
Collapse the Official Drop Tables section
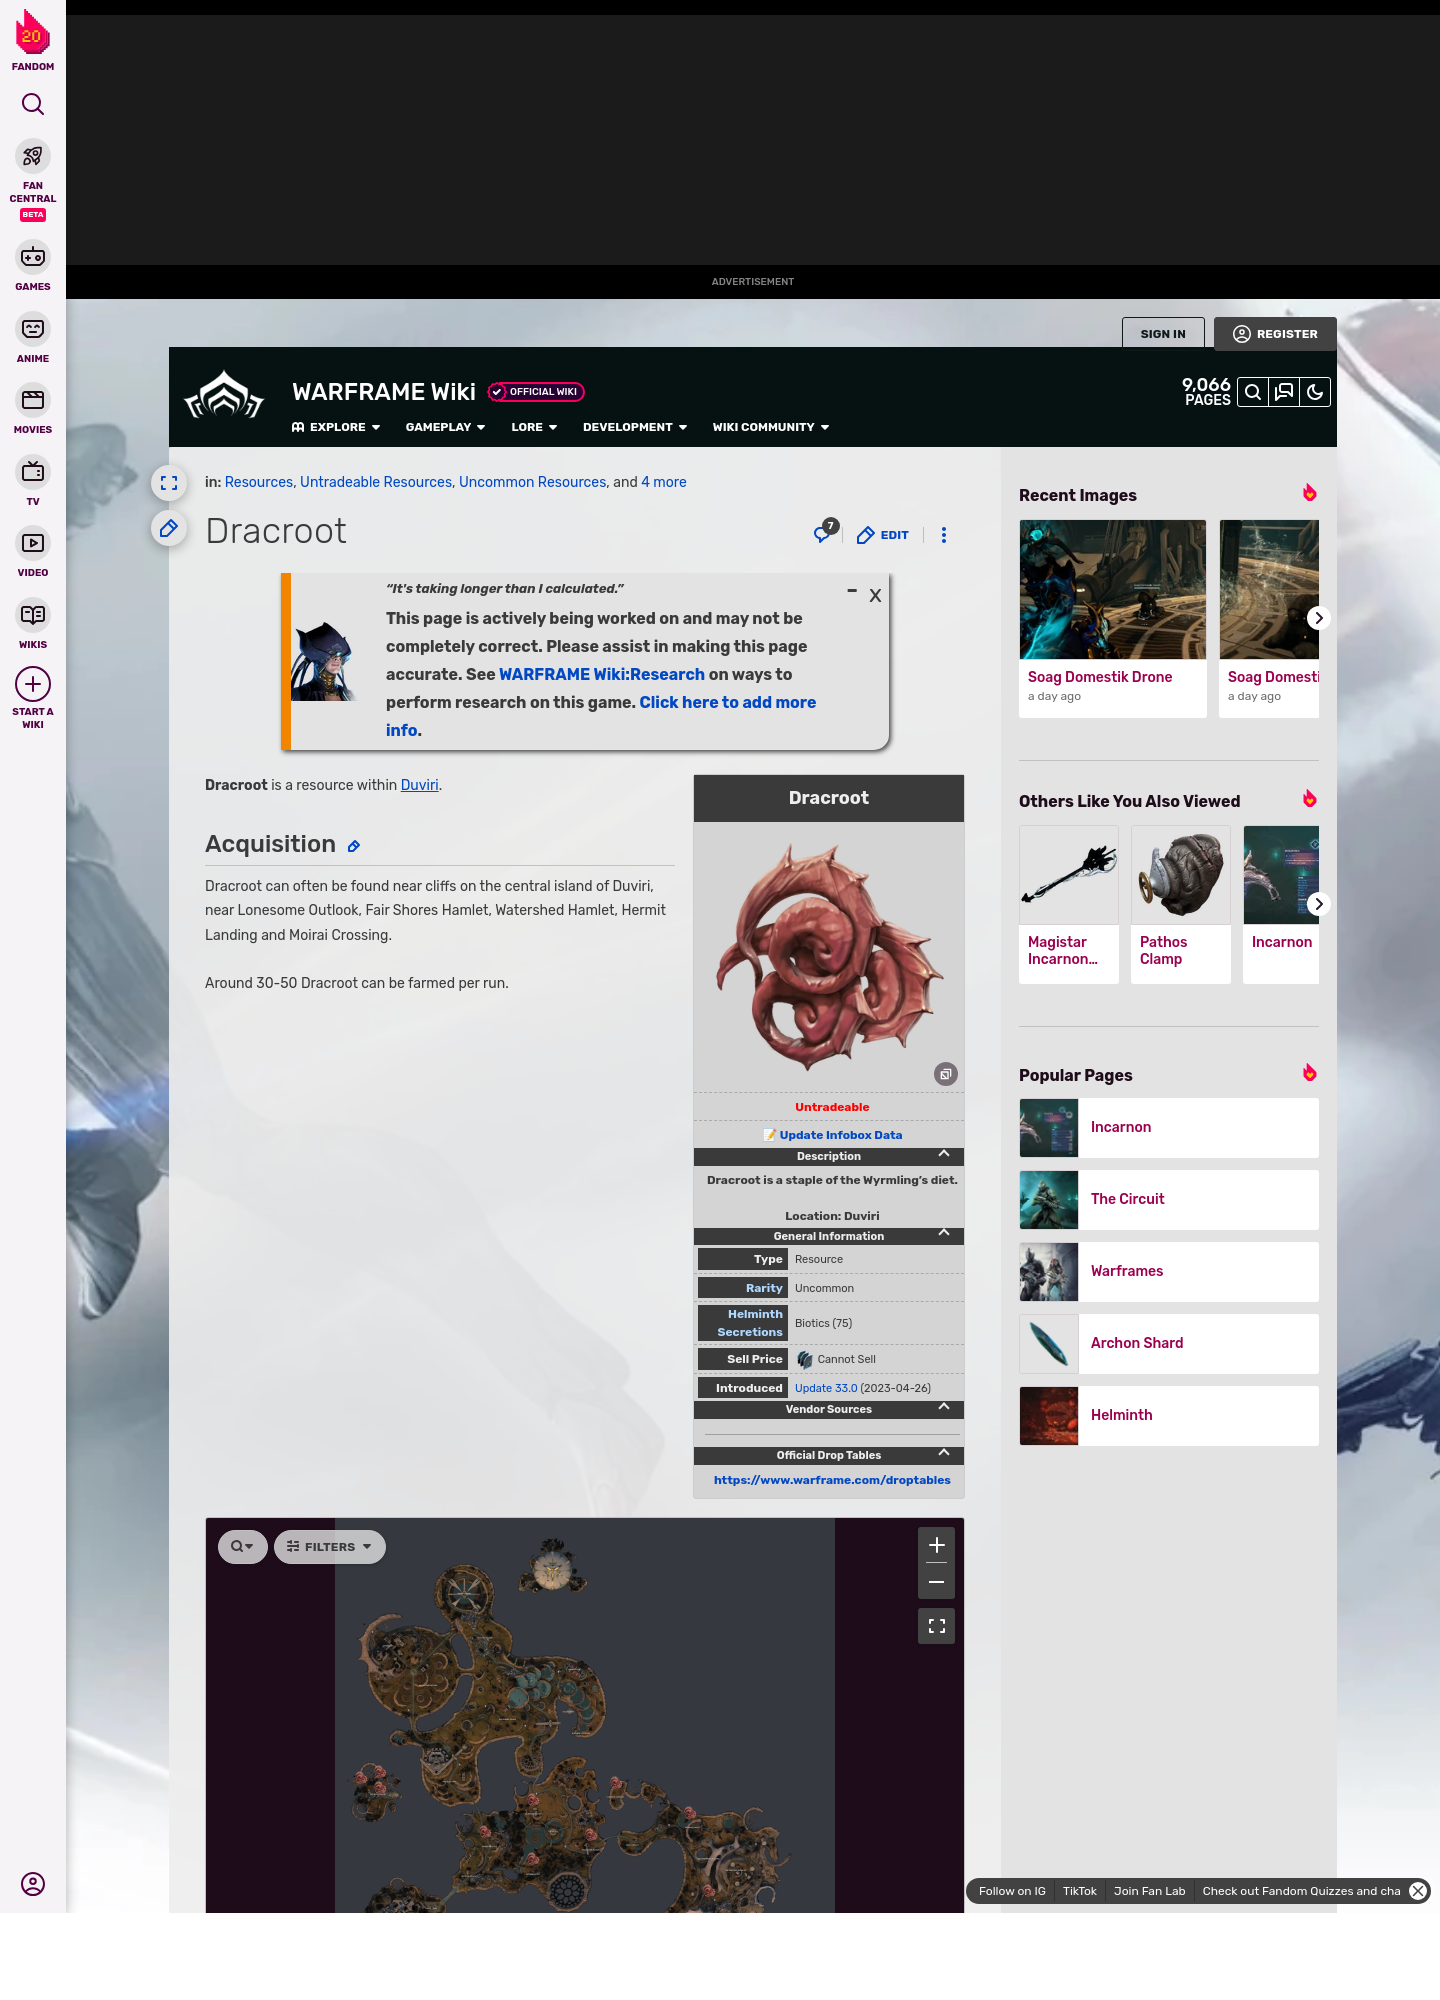click(944, 1453)
